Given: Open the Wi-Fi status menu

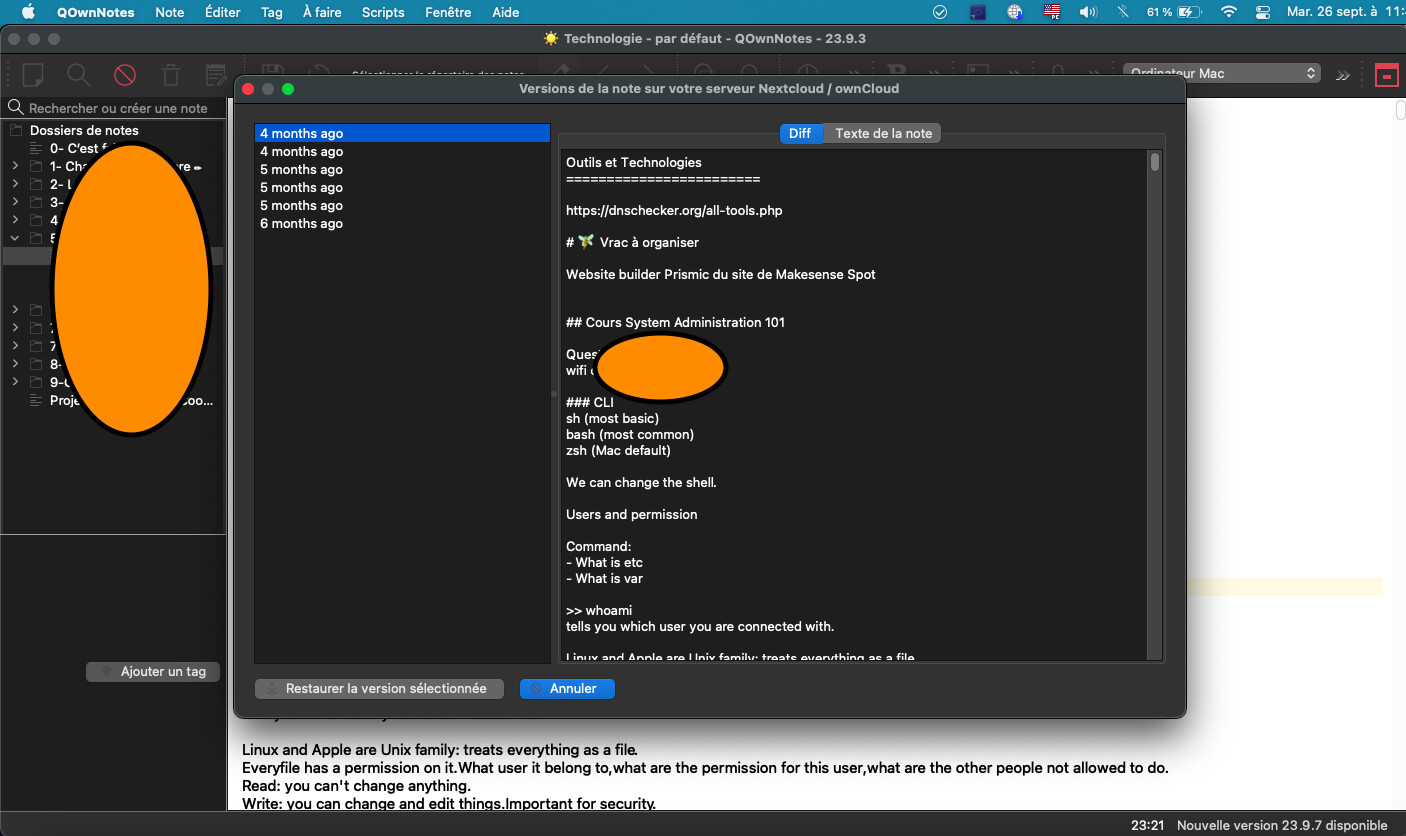Looking at the screenshot, I should 1229,12.
